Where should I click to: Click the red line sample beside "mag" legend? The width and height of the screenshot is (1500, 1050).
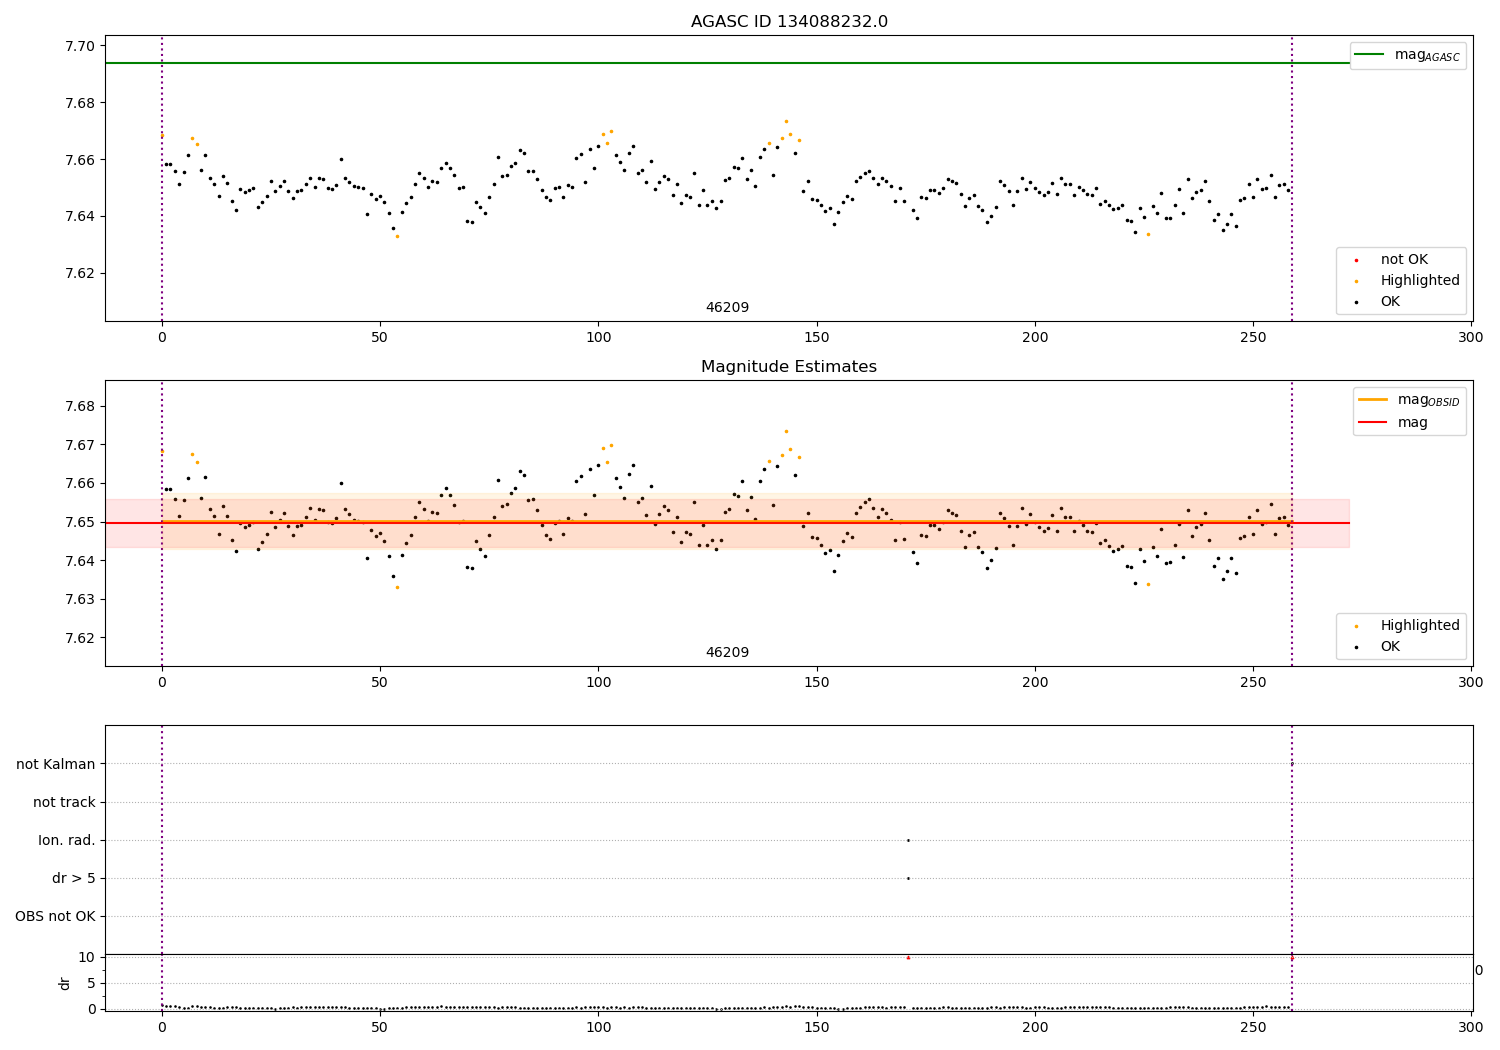(1373, 422)
